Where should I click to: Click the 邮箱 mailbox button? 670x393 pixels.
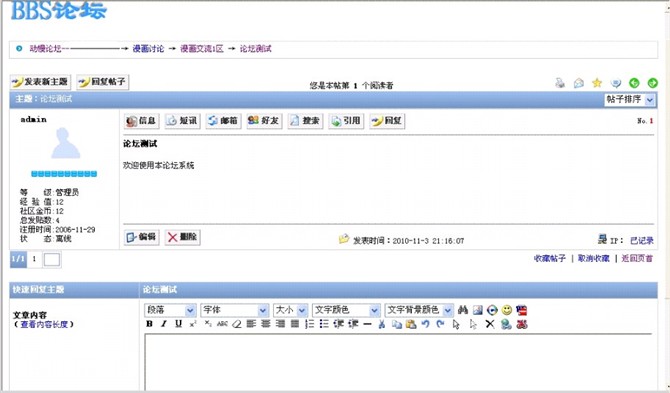coord(223,121)
